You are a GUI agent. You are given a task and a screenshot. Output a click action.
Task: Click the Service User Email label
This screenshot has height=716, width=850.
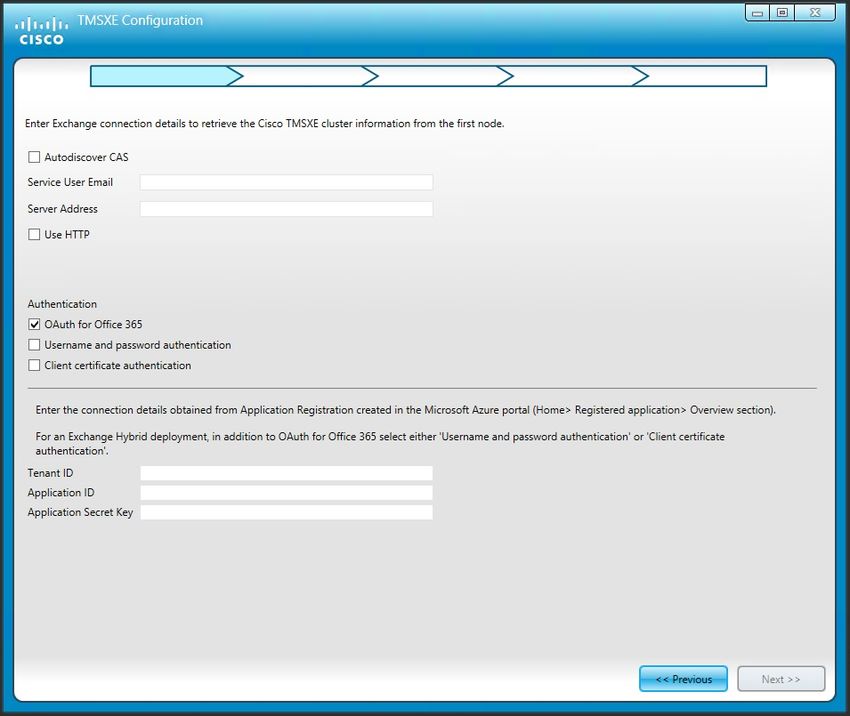pos(70,182)
